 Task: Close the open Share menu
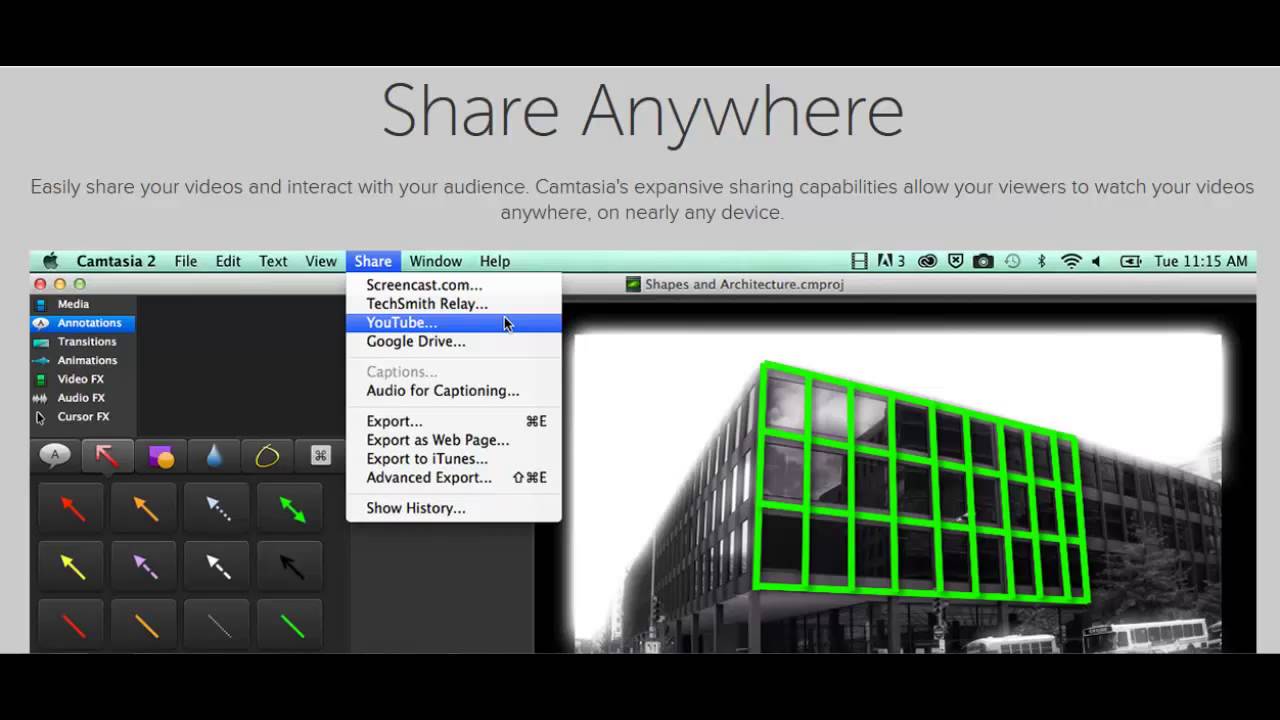click(x=373, y=261)
